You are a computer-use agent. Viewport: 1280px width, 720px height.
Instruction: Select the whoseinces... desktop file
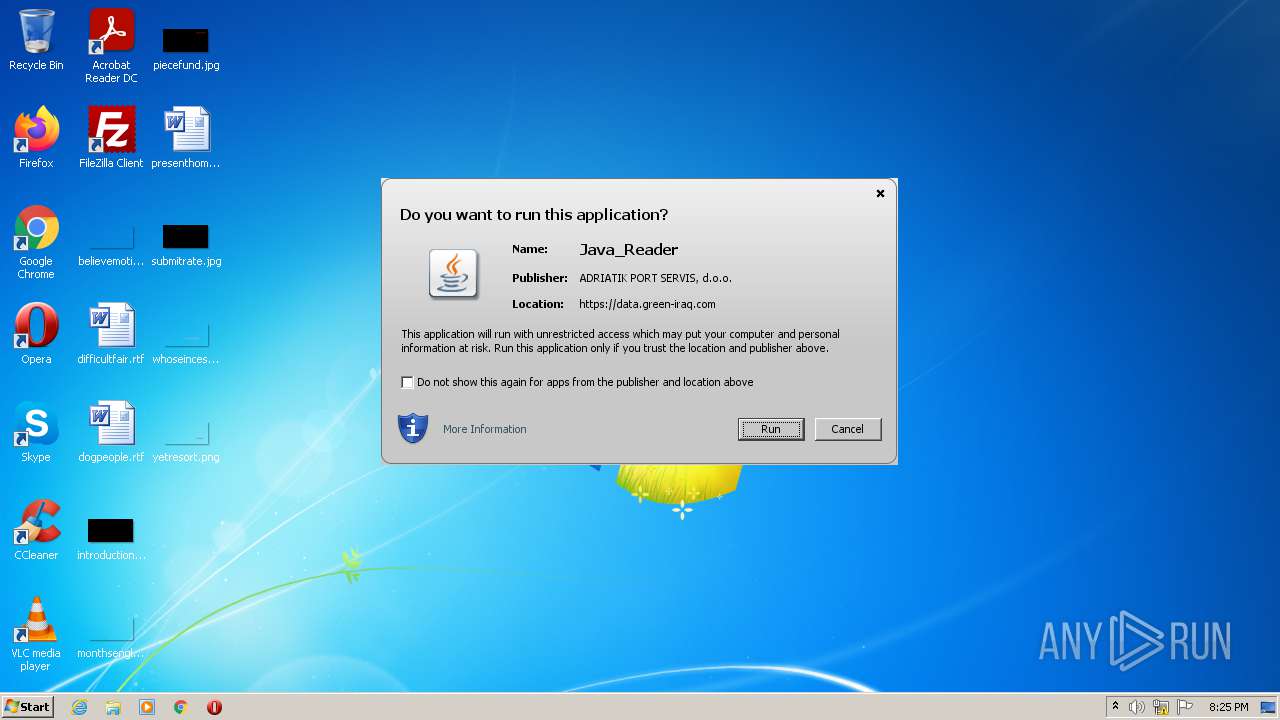pyautogui.click(x=186, y=342)
